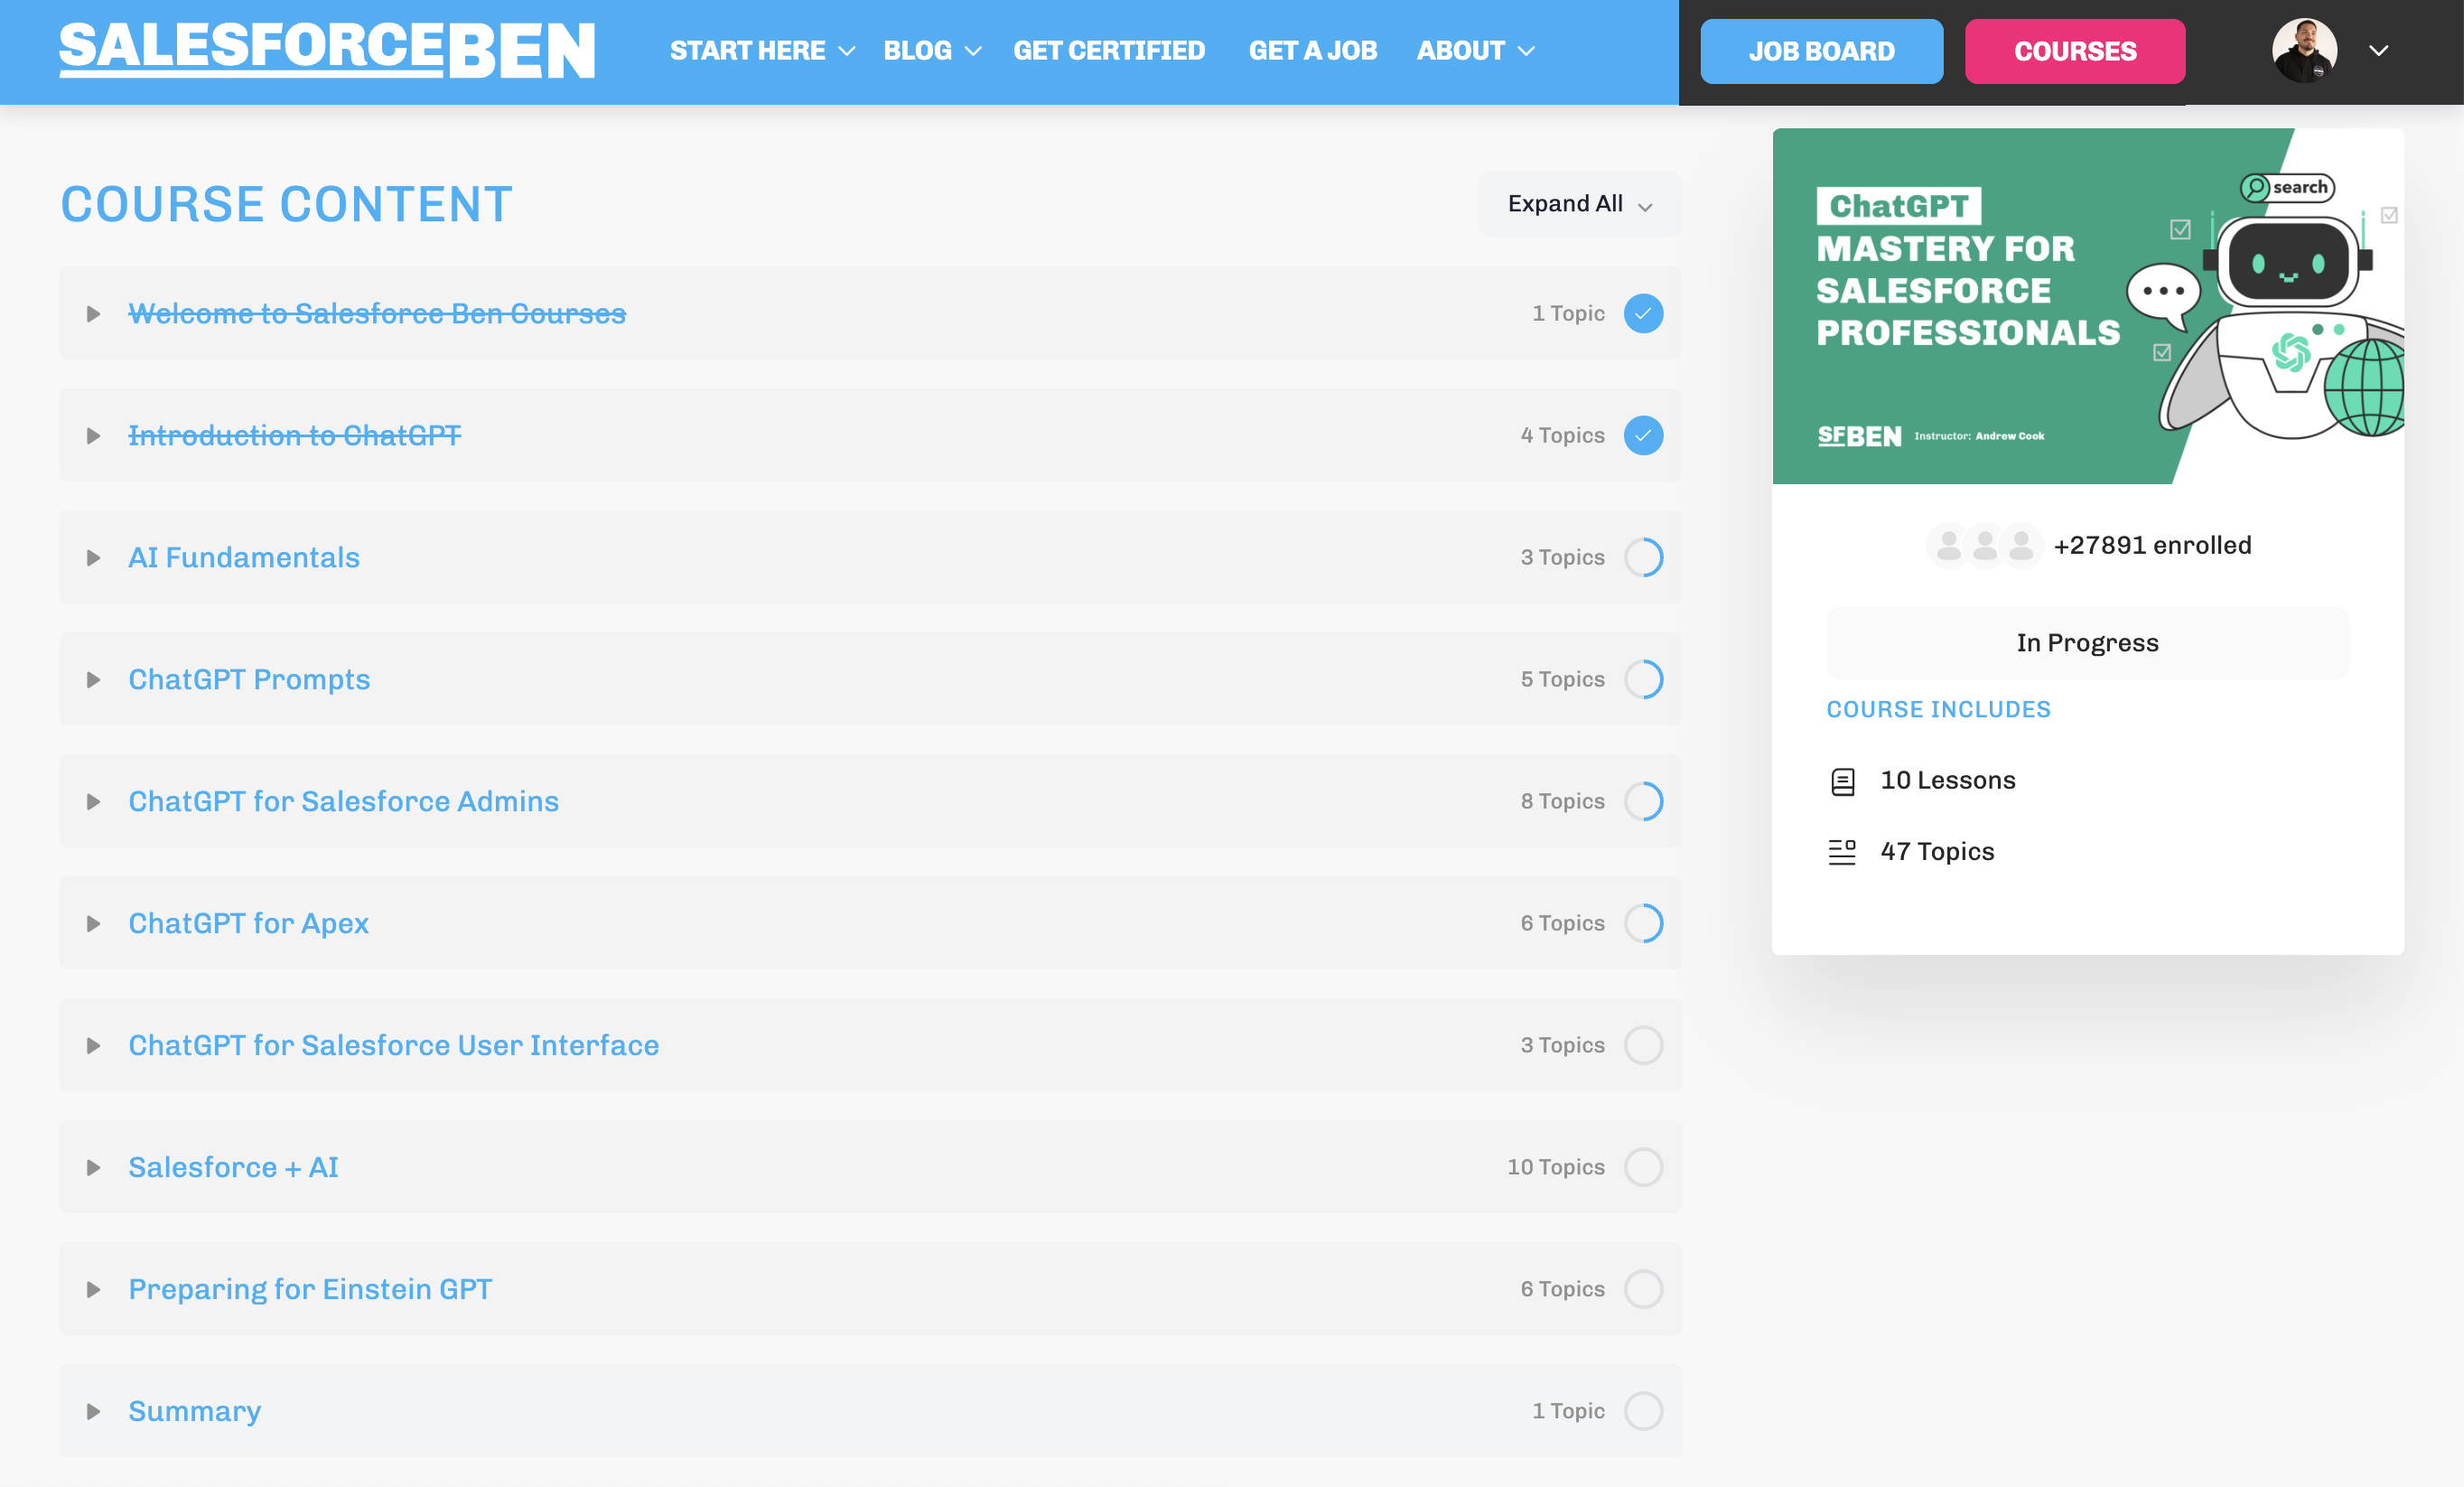Click the pink Courses button

(x=2074, y=51)
